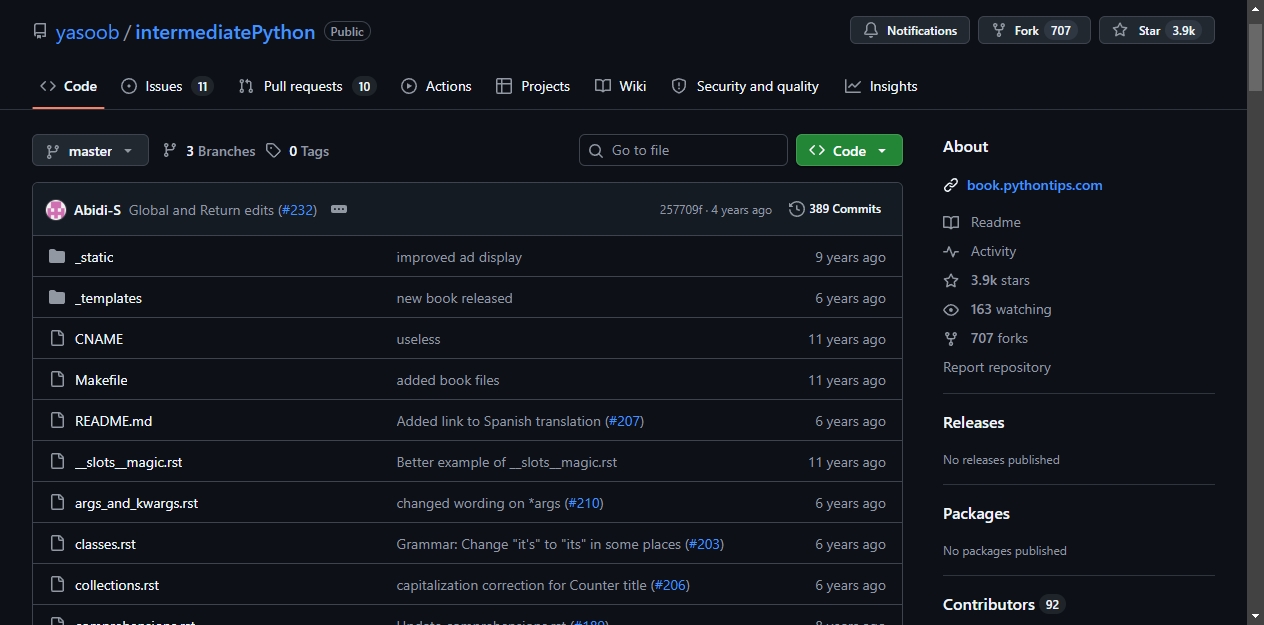This screenshot has height=625, width=1264.
Task: Star this repository
Action: [1157, 30]
